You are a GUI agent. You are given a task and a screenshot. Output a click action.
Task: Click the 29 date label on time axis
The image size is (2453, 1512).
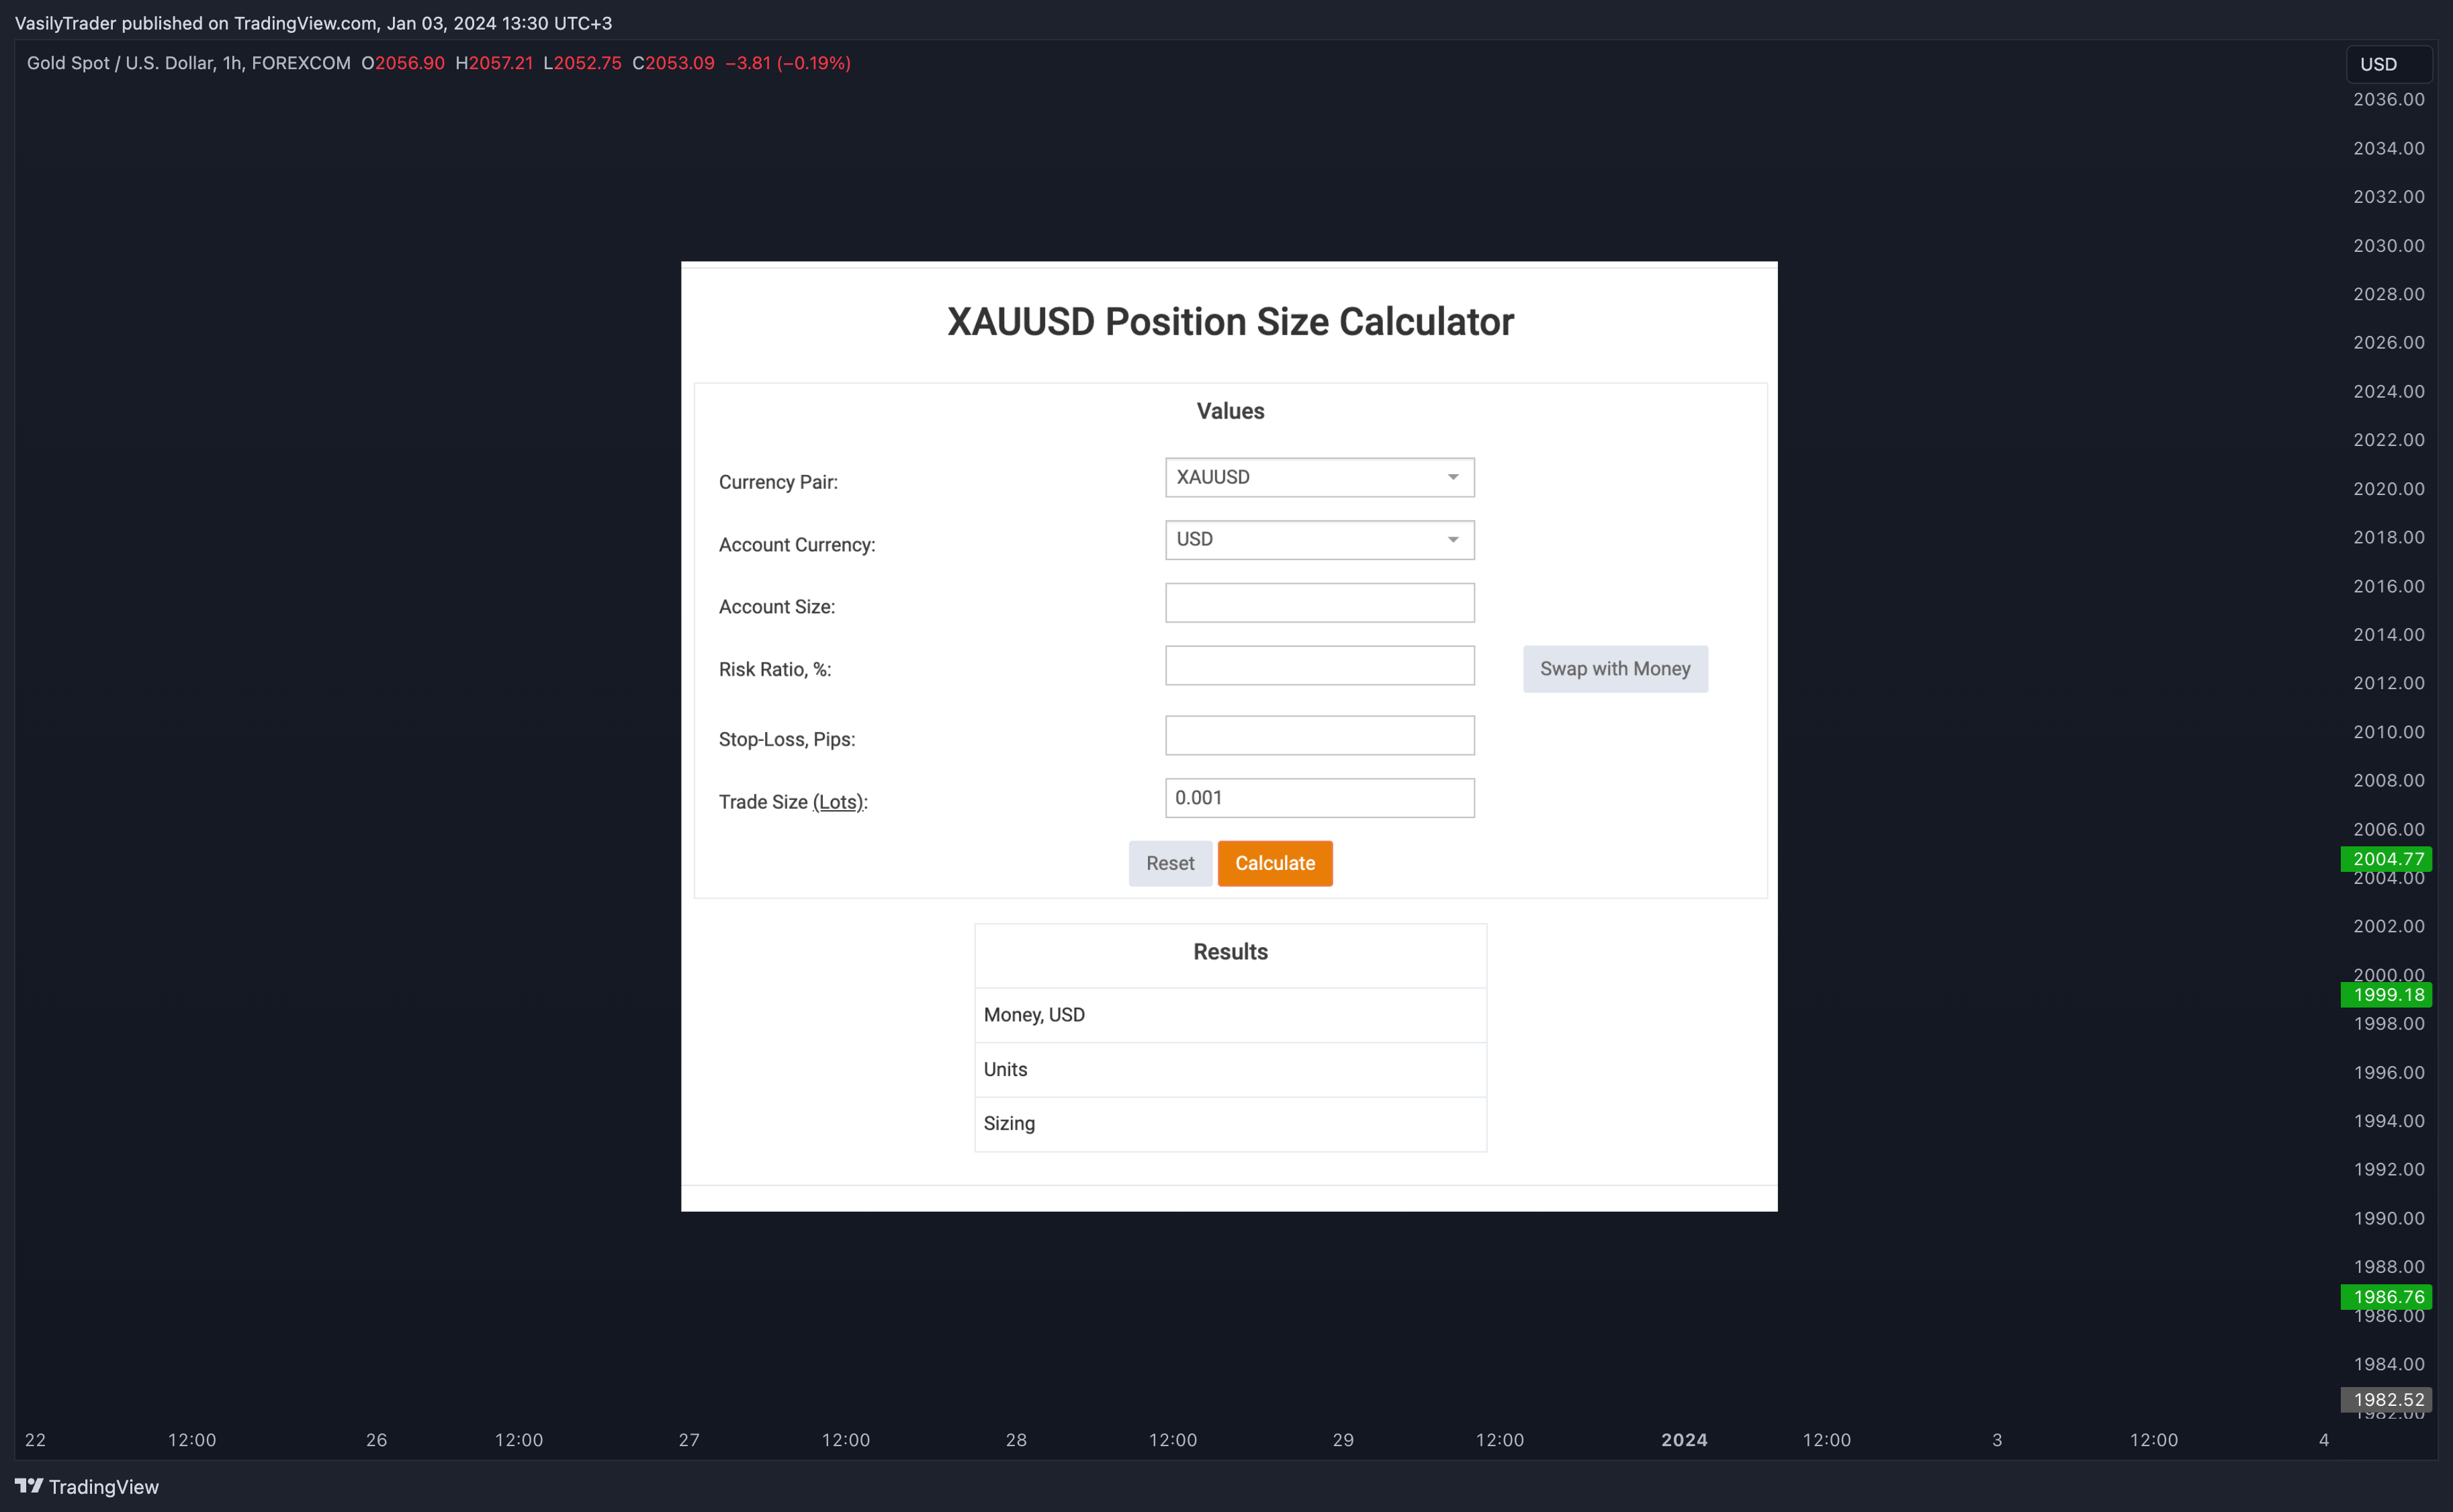[1343, 1440]
